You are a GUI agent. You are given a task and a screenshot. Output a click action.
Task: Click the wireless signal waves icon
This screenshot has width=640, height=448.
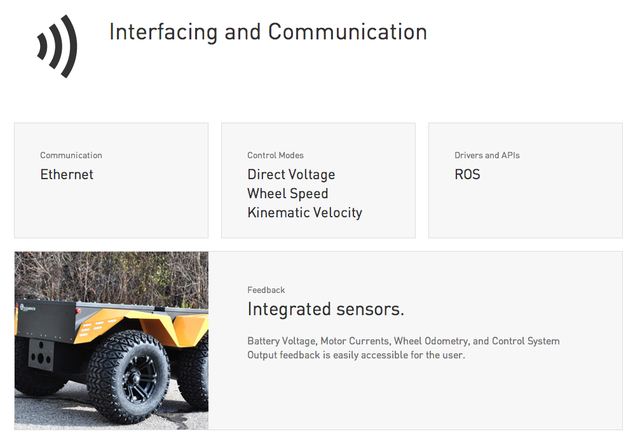click(56, 45)
